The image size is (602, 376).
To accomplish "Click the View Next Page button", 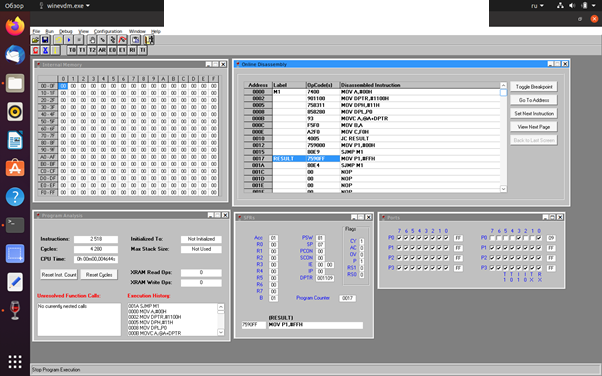I will [x=534, y=127].
